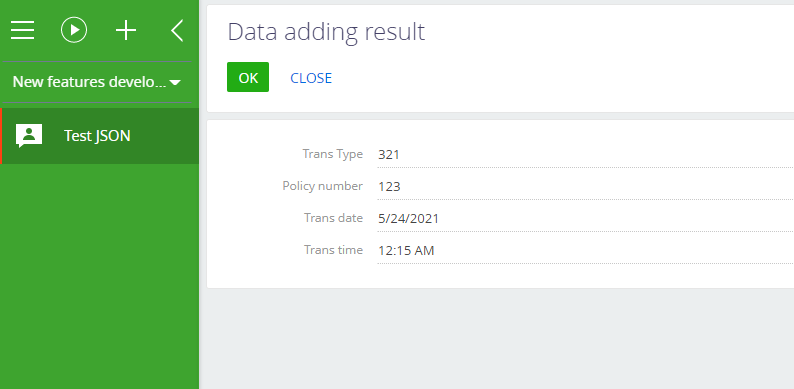The image size is (794, 389).
Task: Click the run process play icon
Action: point(74,30)
